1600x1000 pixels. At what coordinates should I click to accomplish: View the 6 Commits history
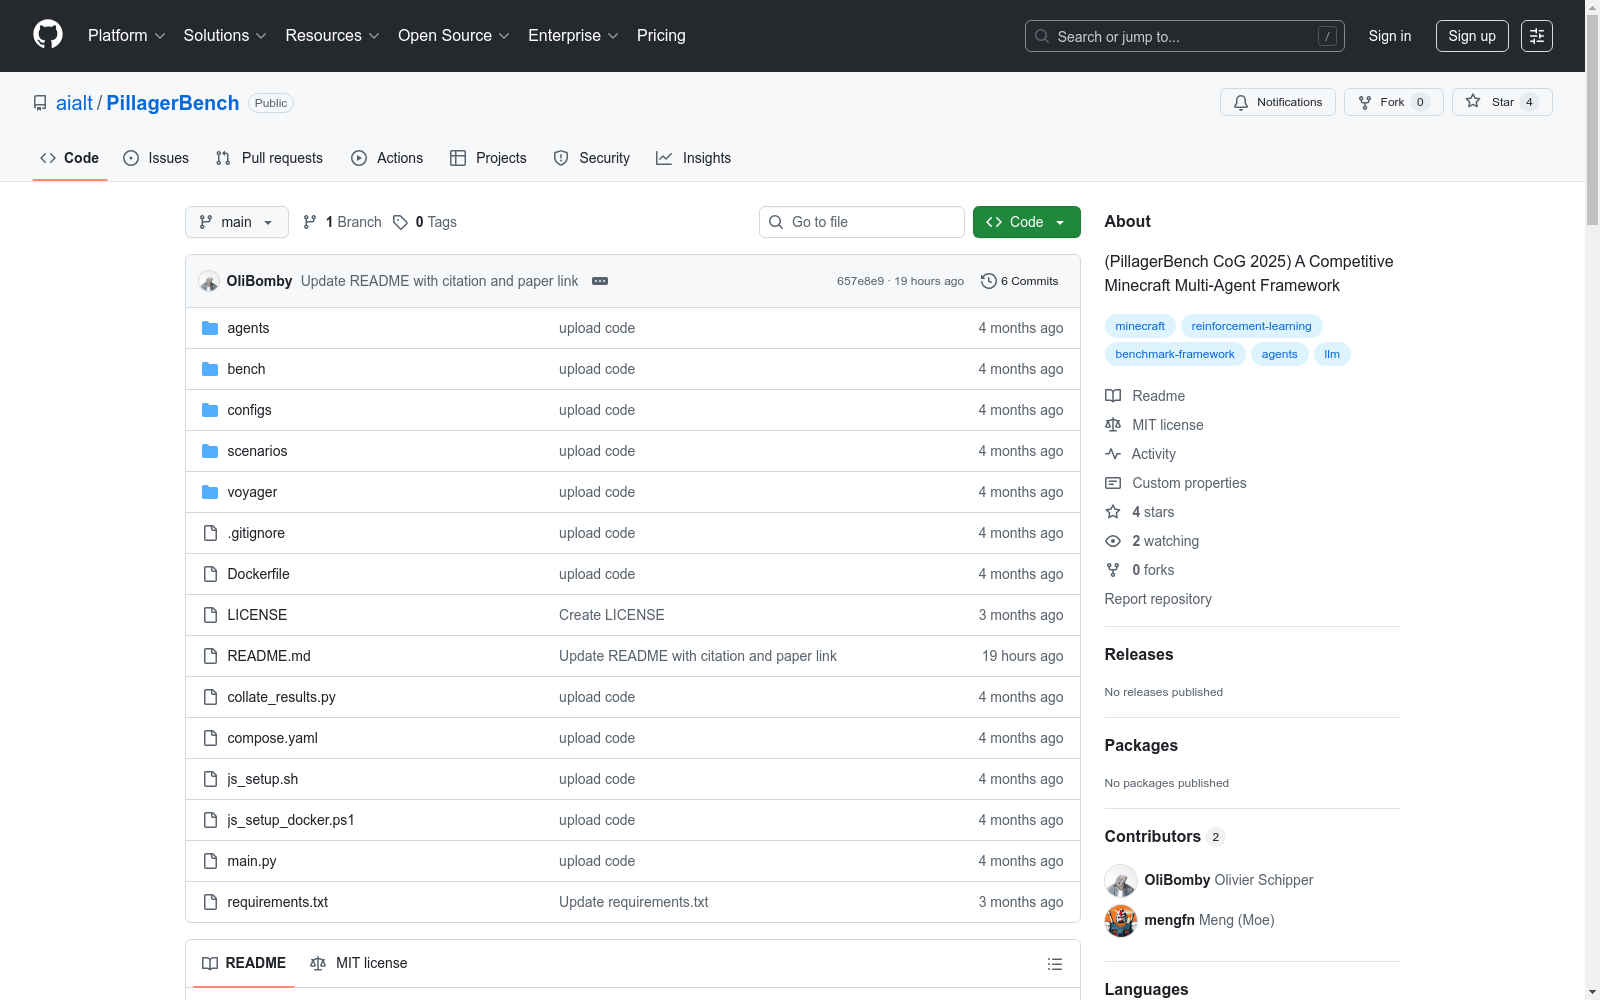click(1020, 281)
